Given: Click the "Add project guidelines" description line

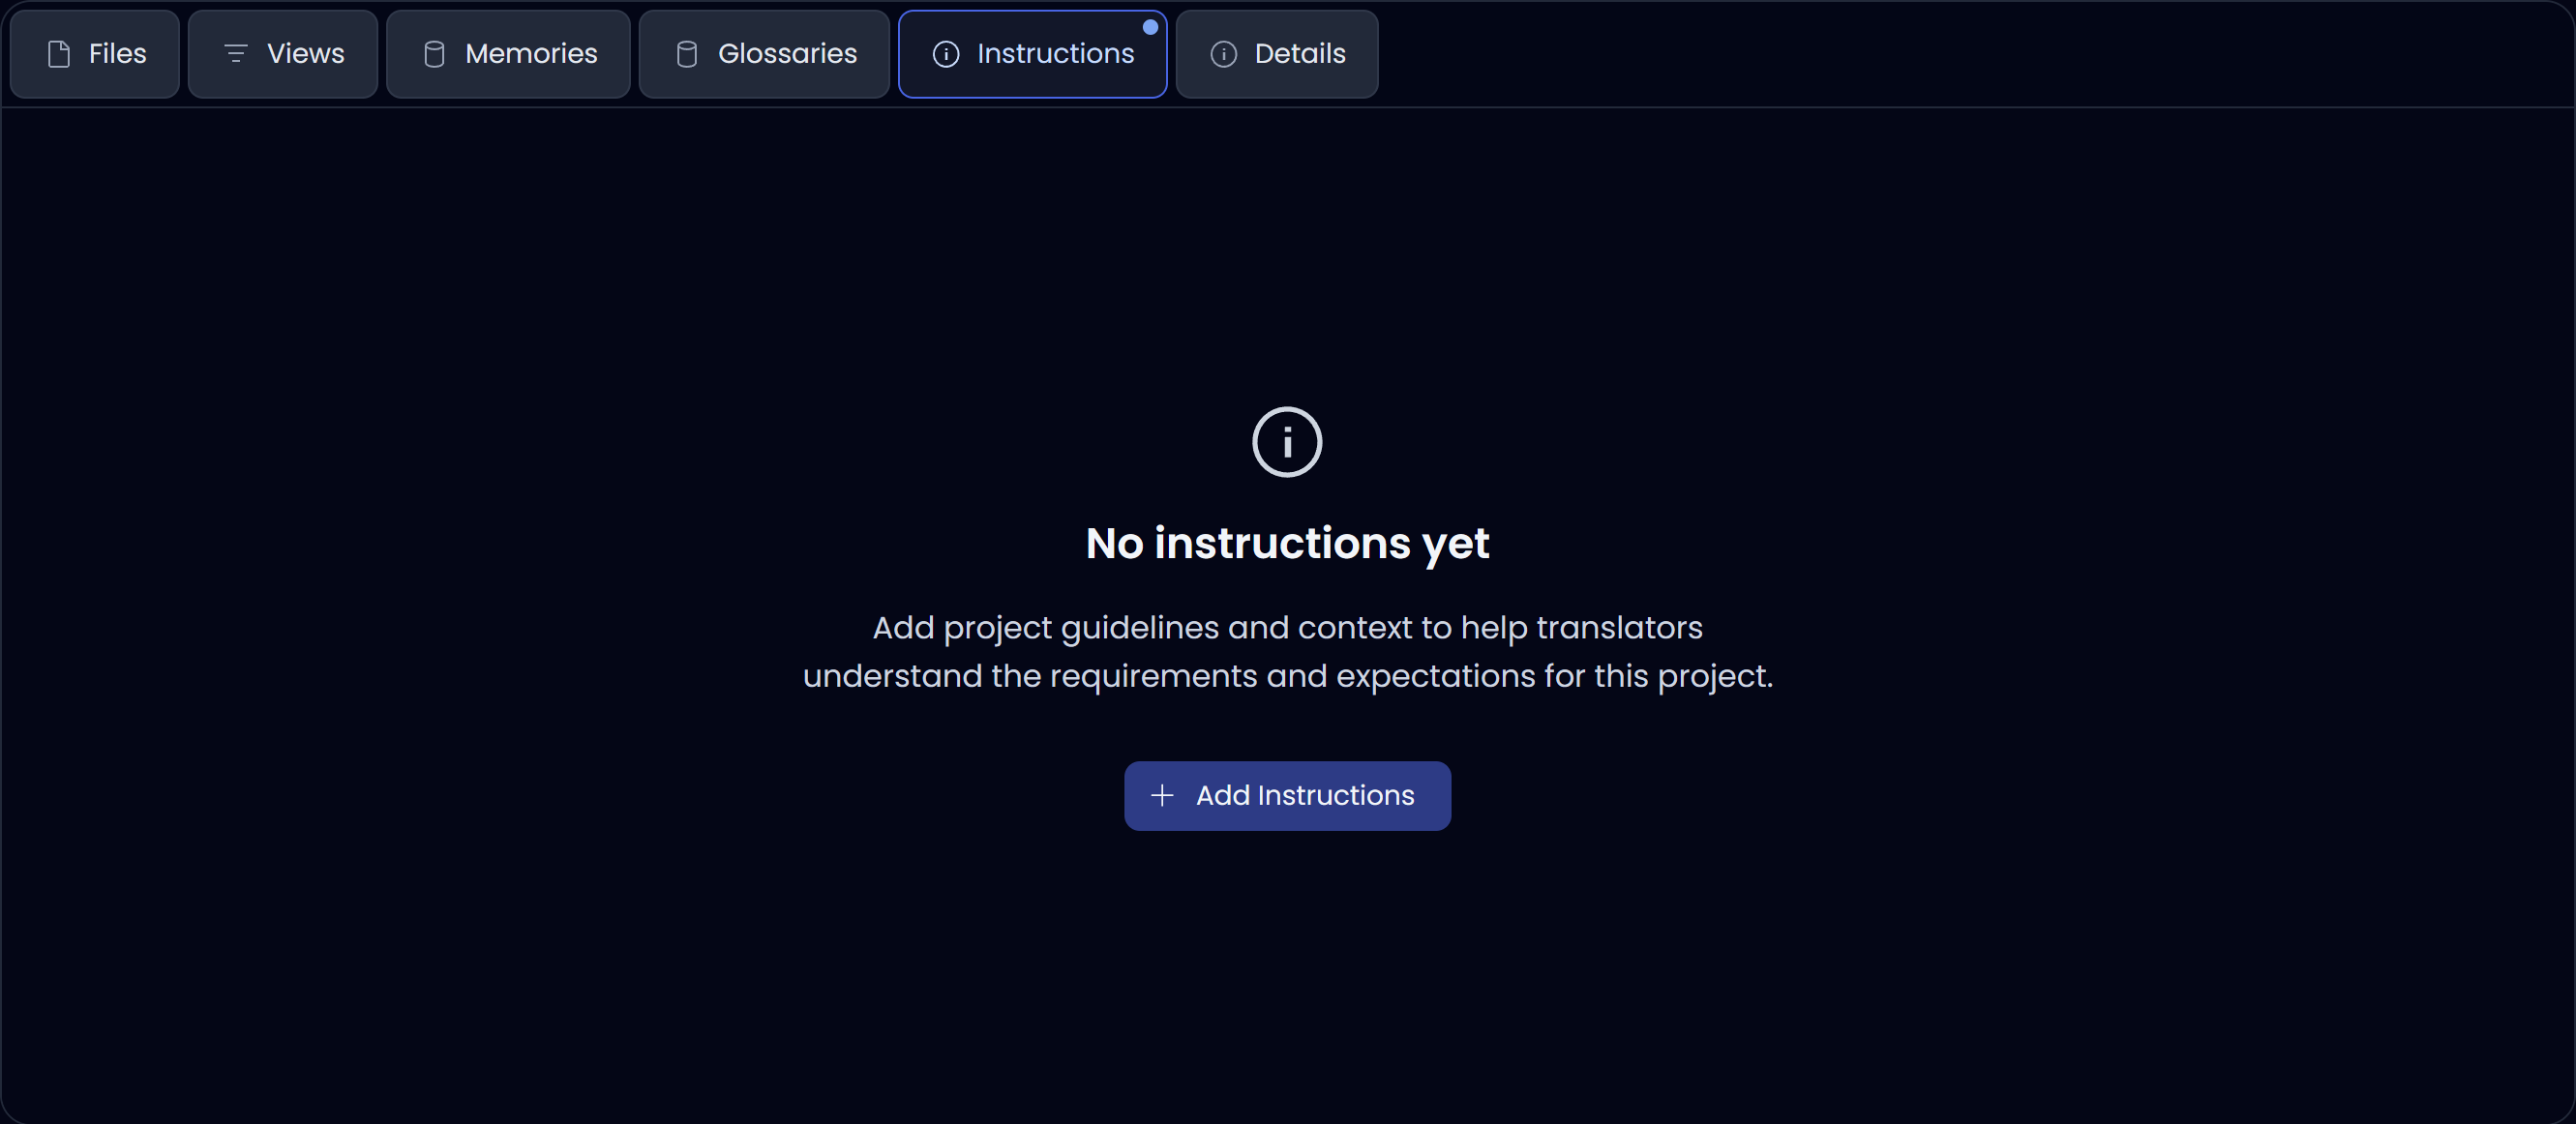Looking at the screenshot, I should click(x=1287, y=628).
